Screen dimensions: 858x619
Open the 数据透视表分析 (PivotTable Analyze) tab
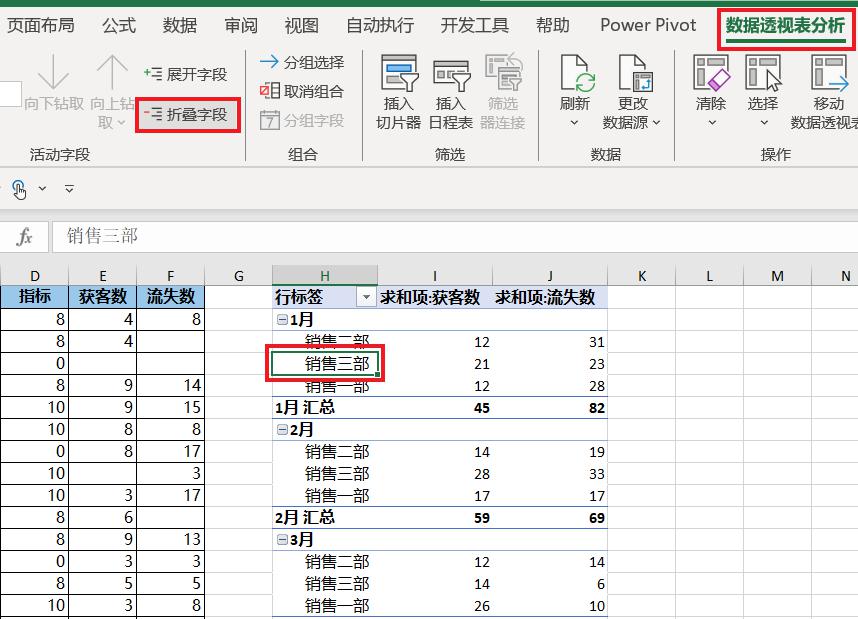785,25
